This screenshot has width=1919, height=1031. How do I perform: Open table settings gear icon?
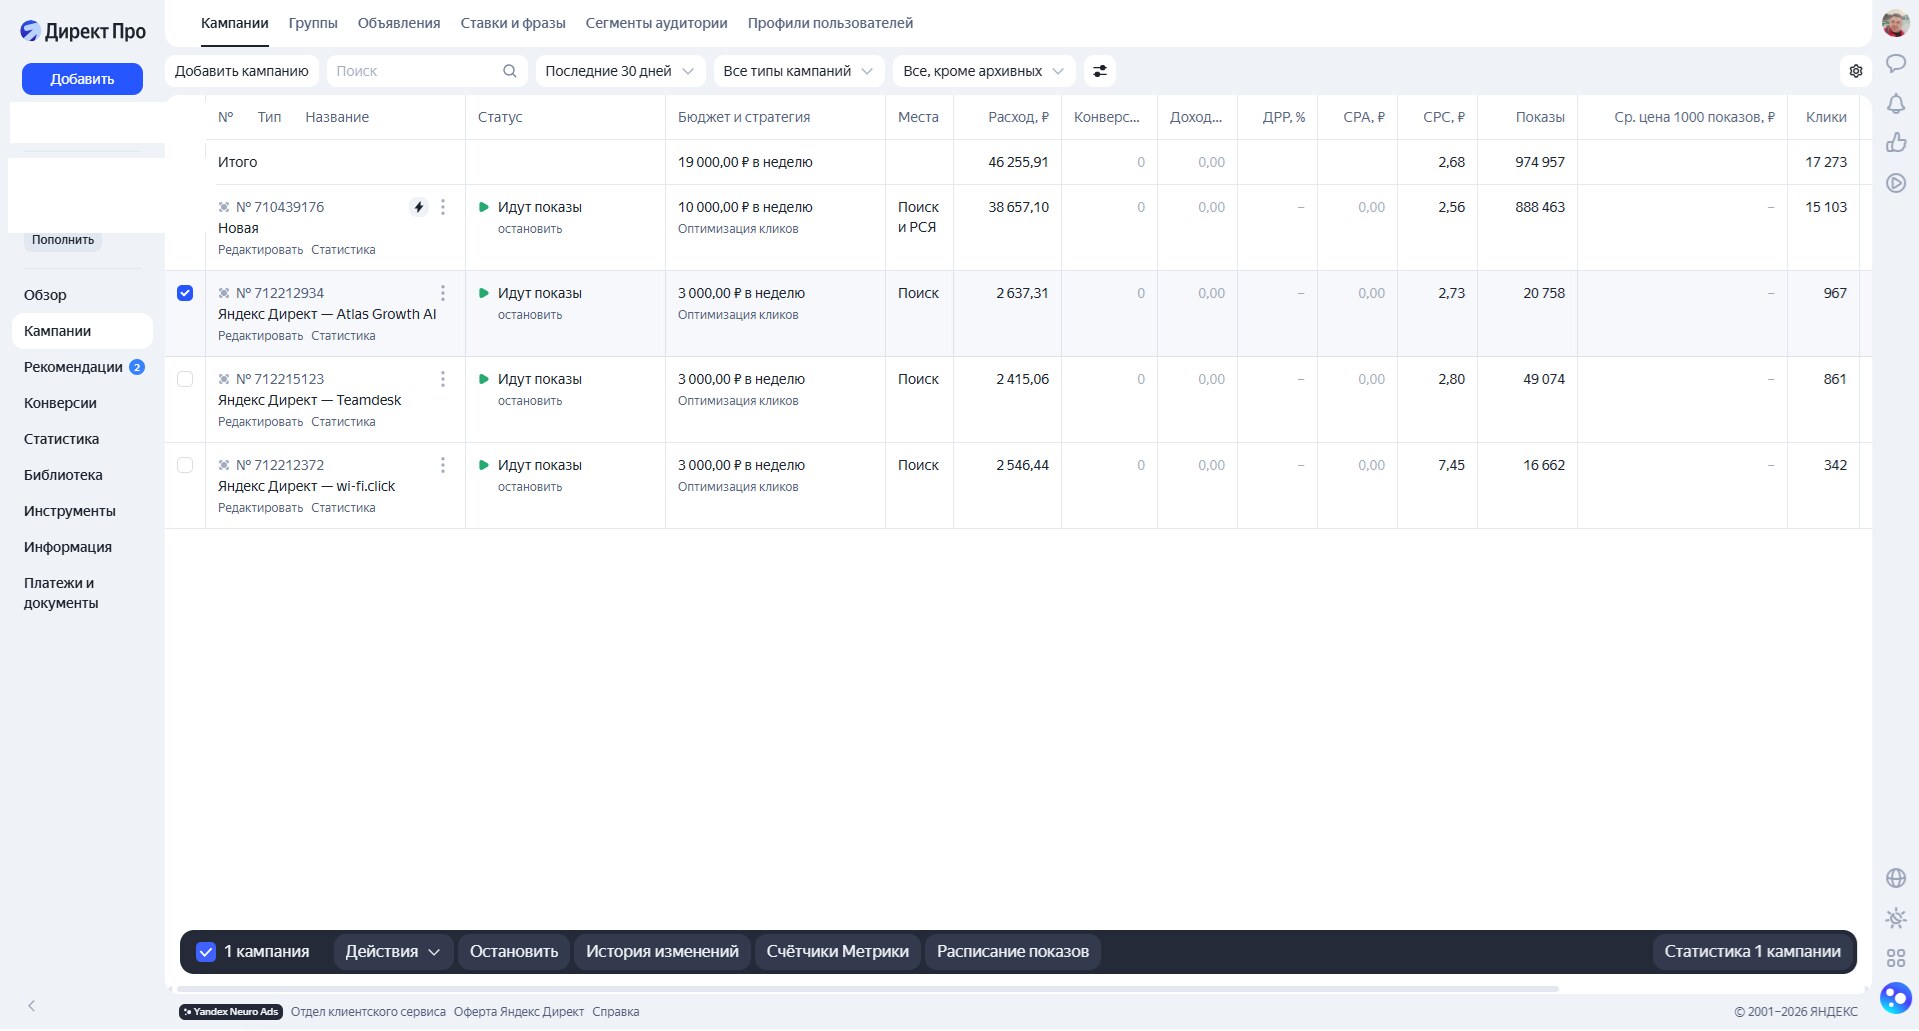tap(1856, 71)
